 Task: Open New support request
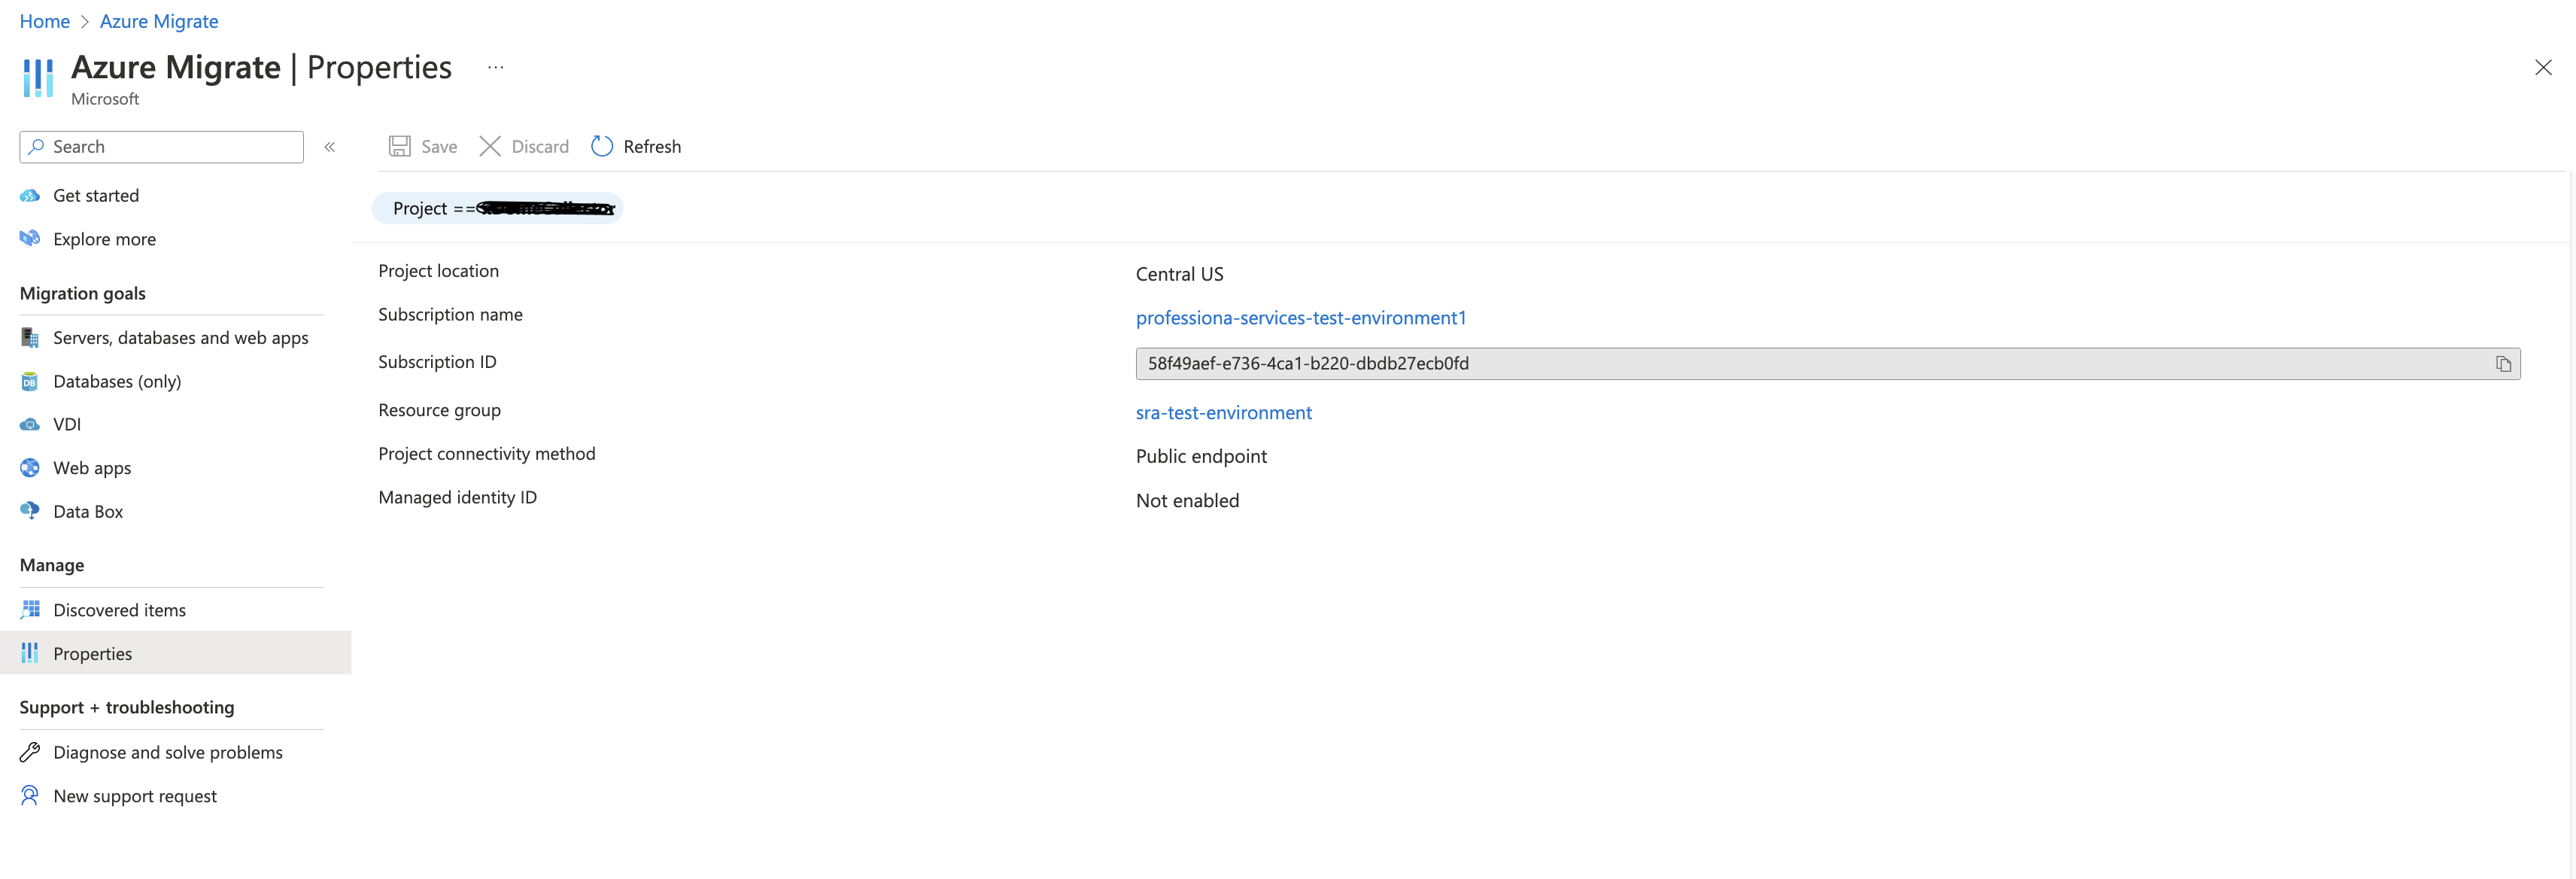click(135, 796)
